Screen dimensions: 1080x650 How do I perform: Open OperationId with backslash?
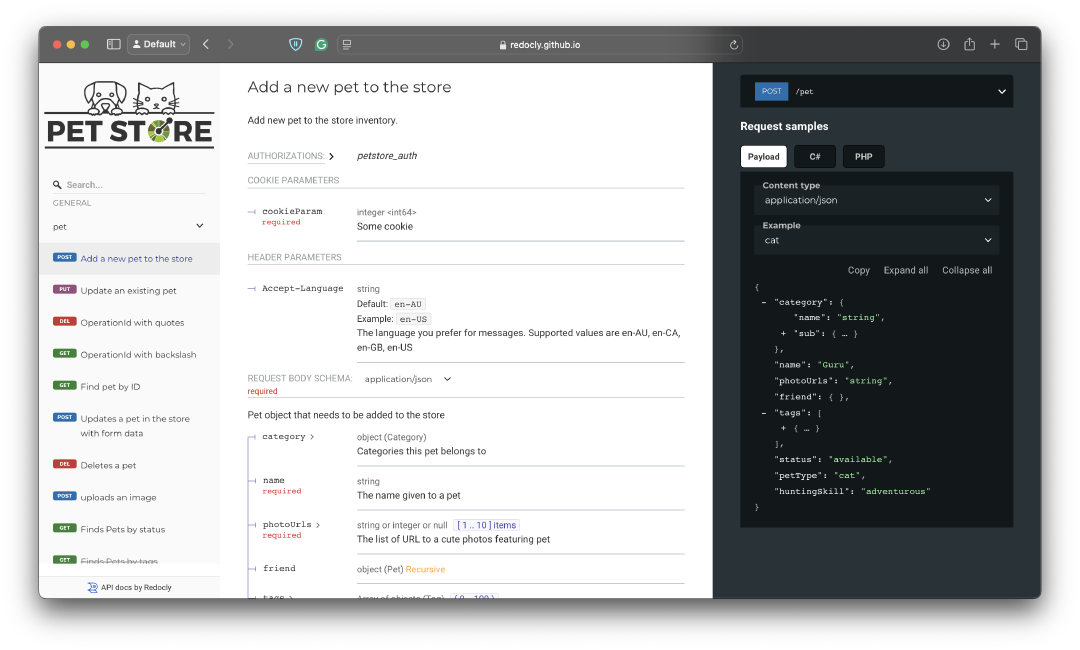click(129, 355)
